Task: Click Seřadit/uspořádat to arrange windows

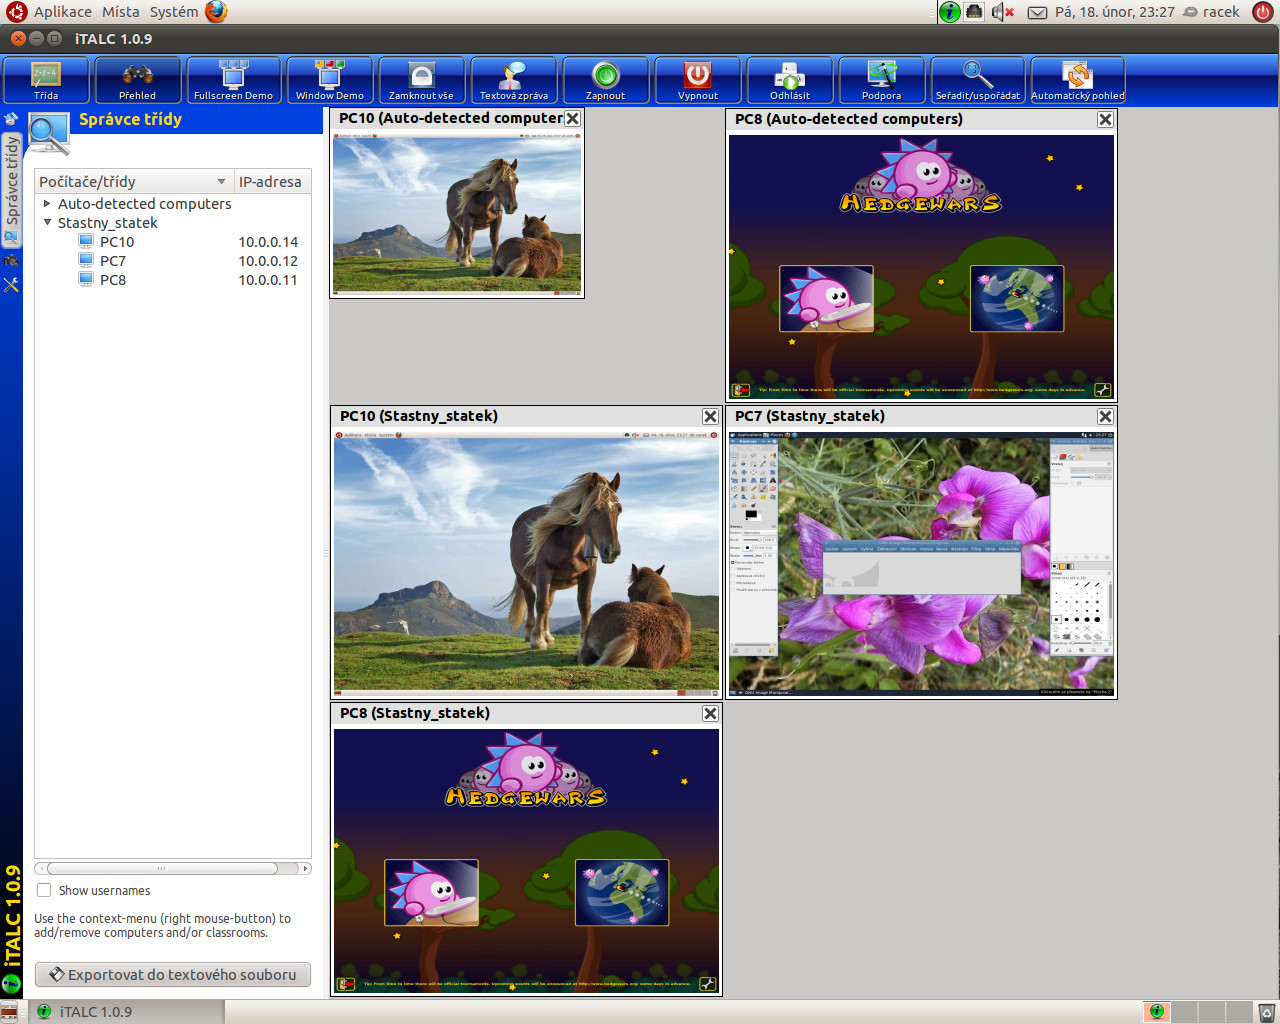Action: [977, 80]
